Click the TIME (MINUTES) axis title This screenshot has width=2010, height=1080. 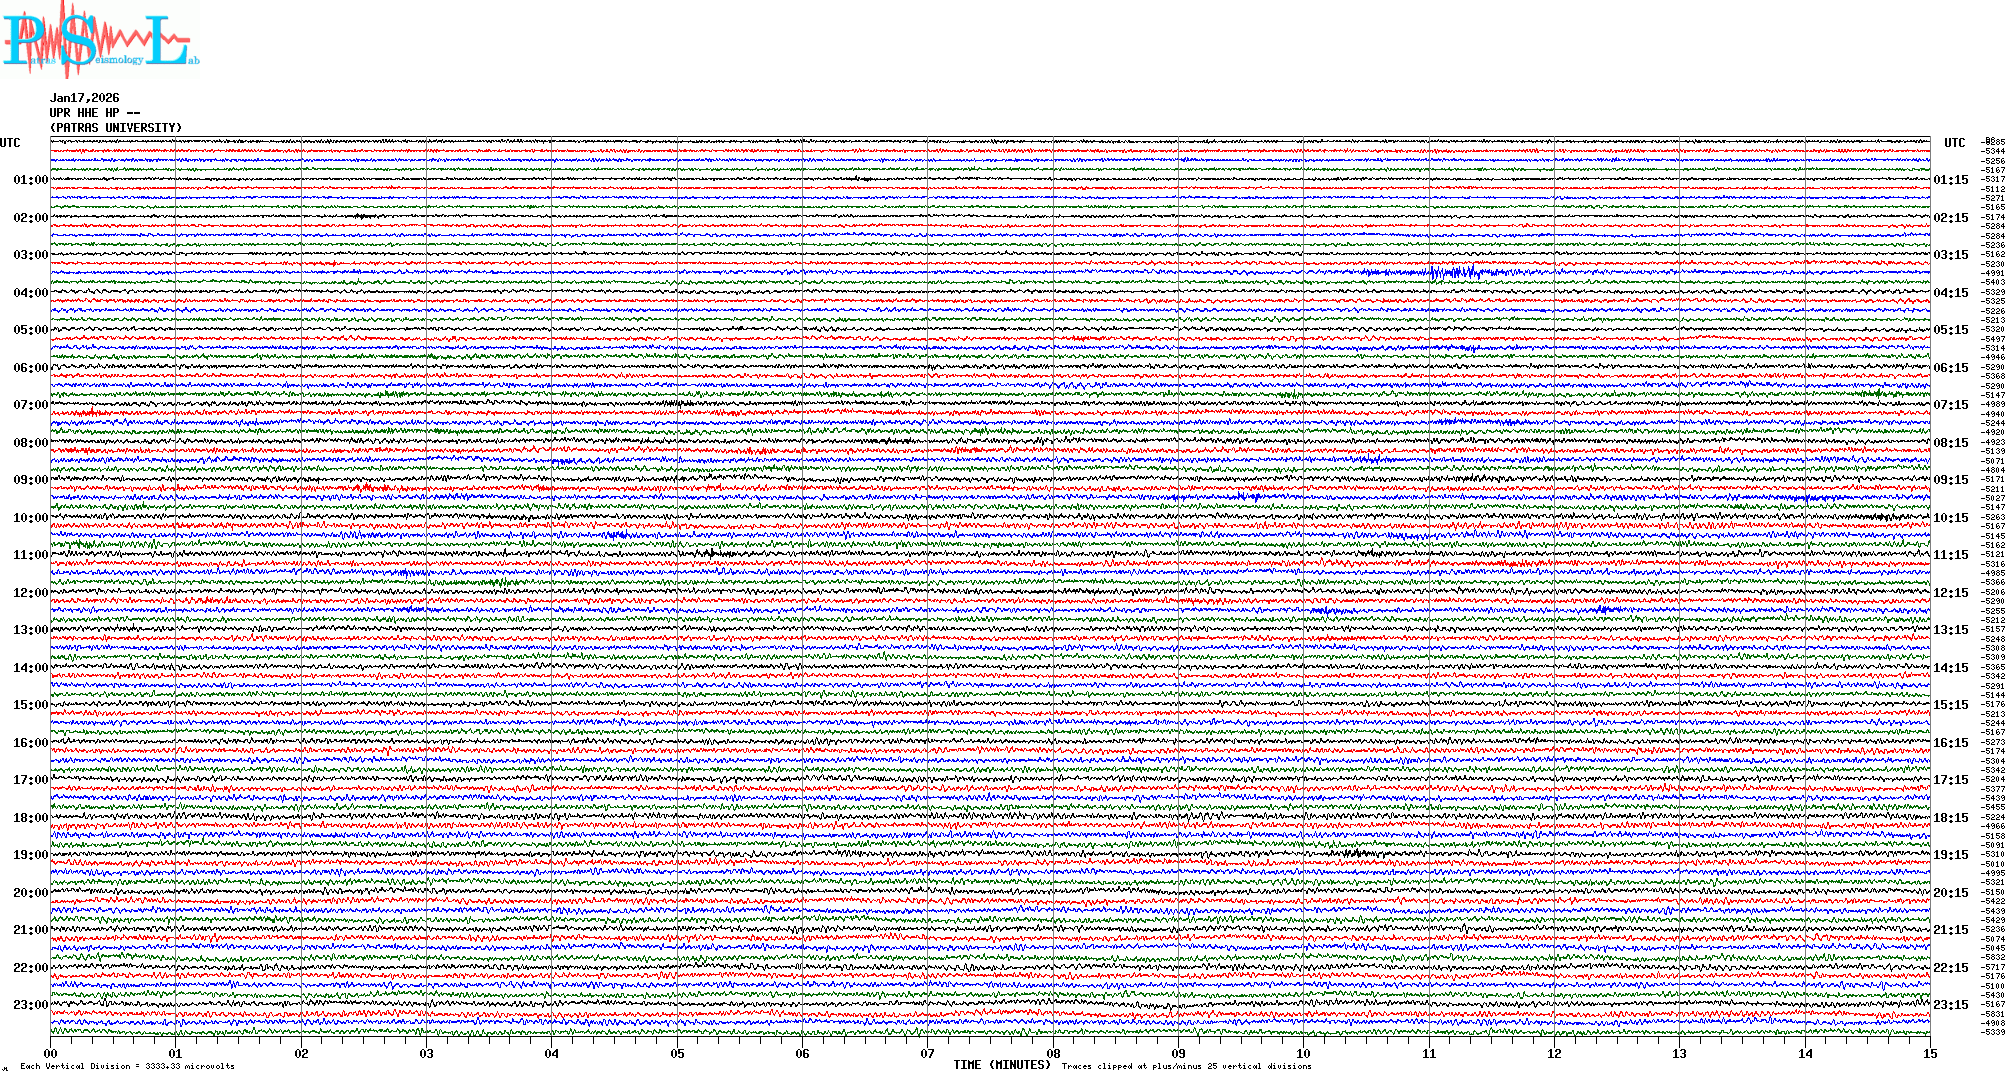click(x=1002, y=1065)
